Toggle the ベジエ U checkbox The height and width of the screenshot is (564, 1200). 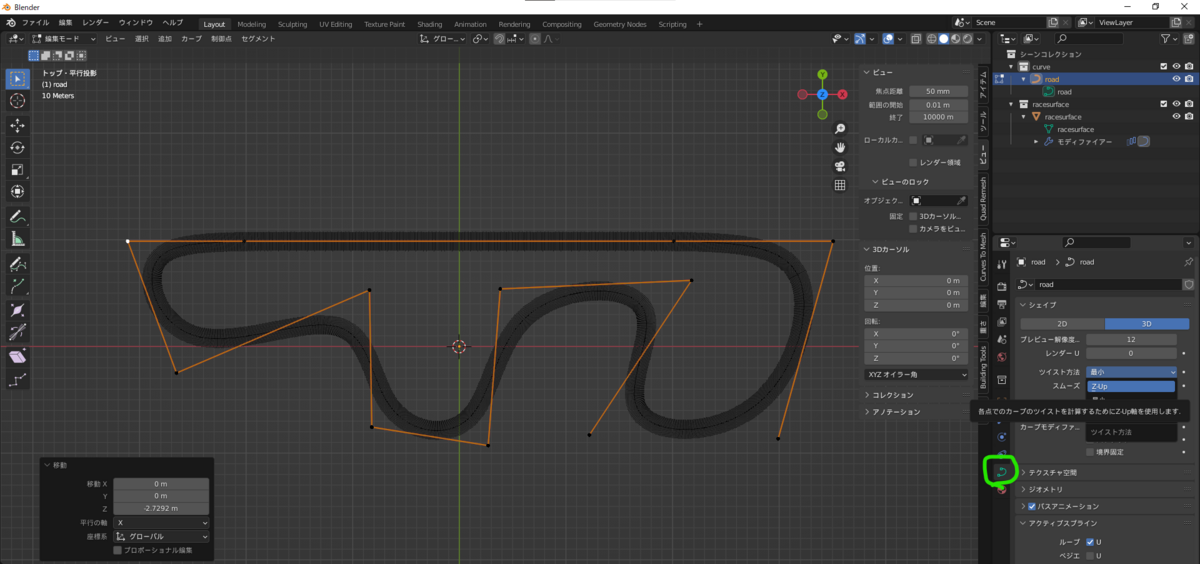click(1089, 555)
